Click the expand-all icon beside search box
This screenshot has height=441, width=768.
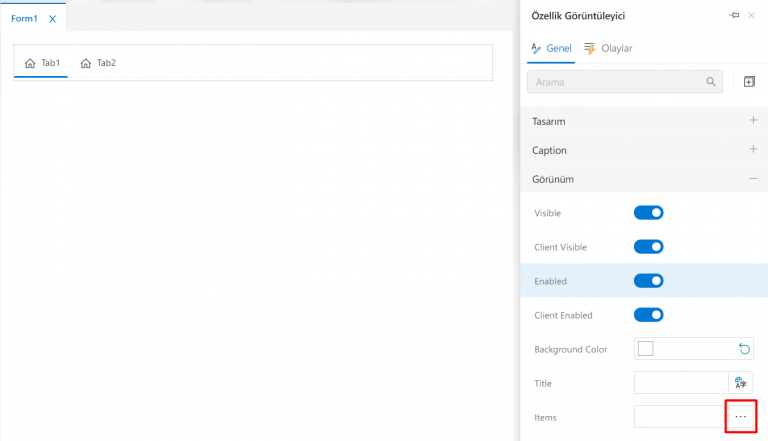click(x=749, y=82)
